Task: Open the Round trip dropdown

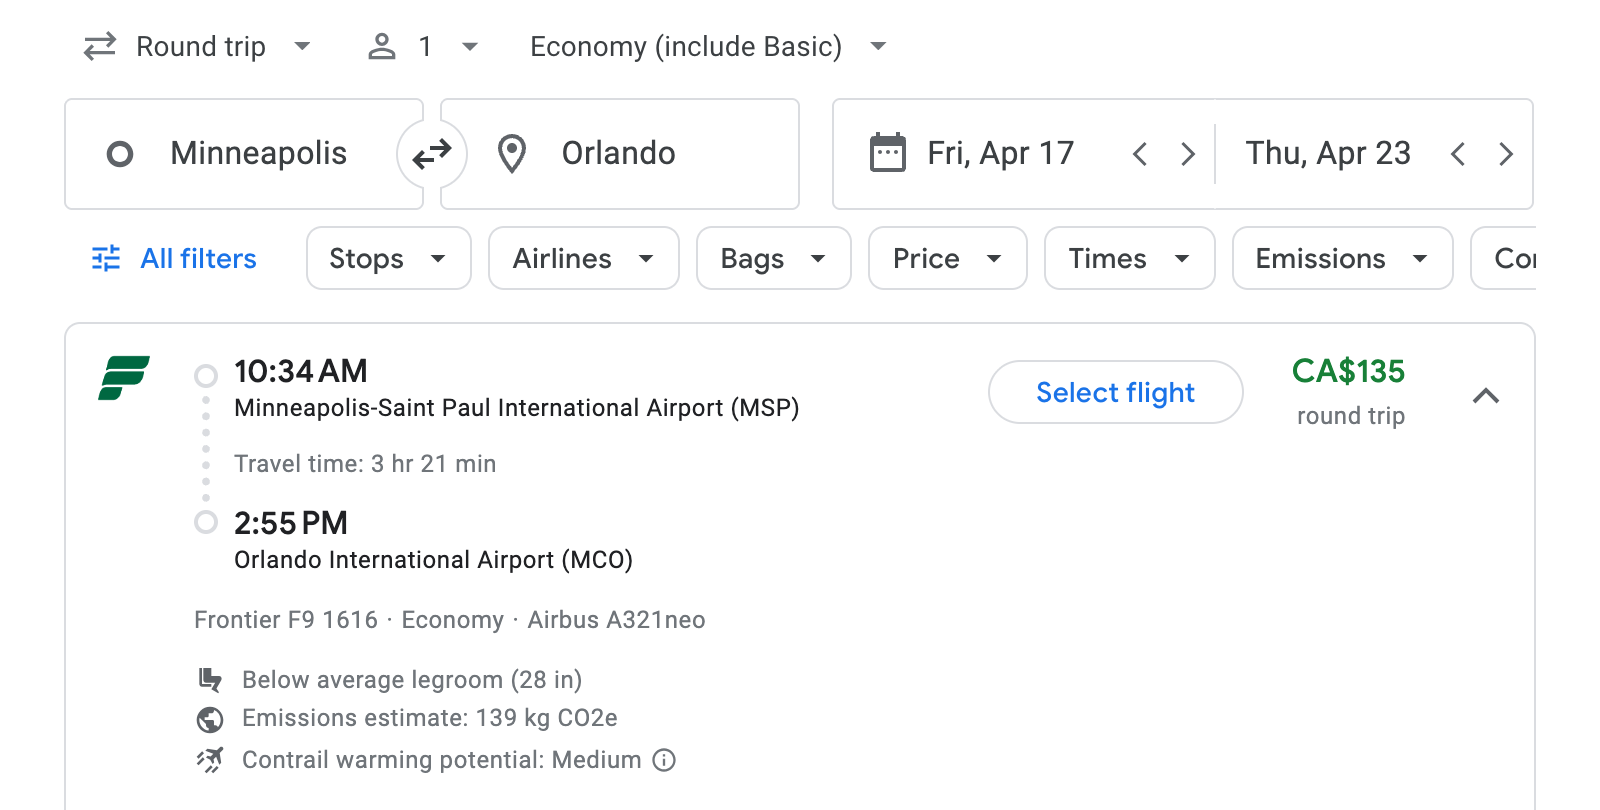Action: [x=198, y=46]
